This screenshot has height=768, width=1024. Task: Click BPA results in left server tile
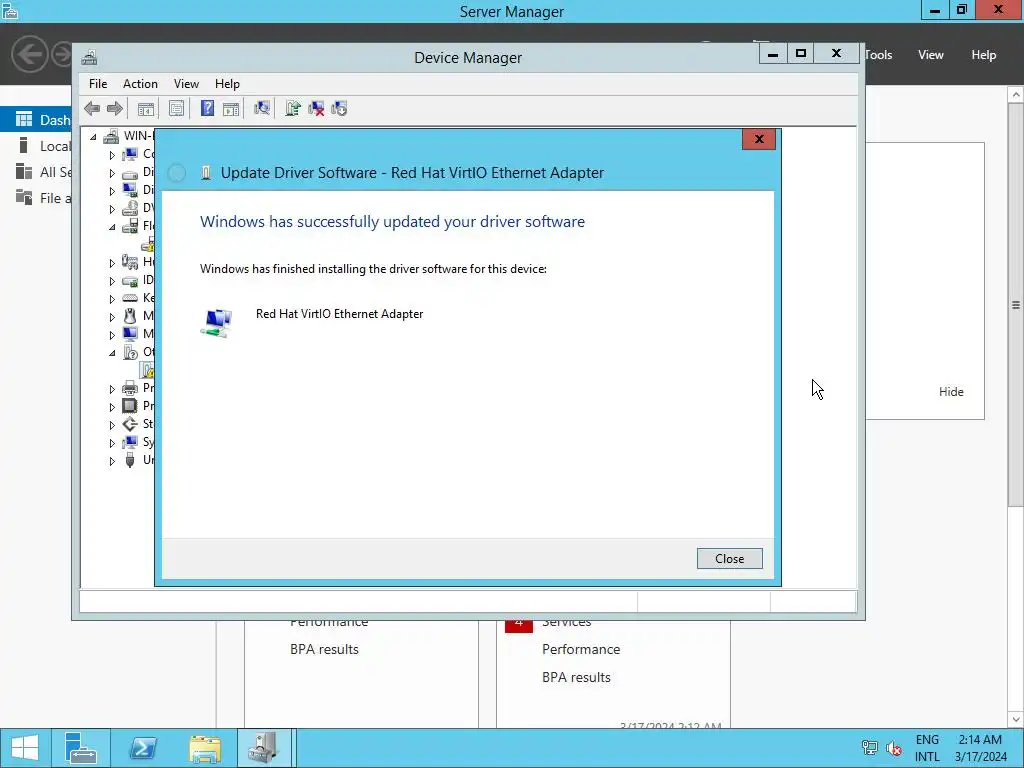(324, 649)
